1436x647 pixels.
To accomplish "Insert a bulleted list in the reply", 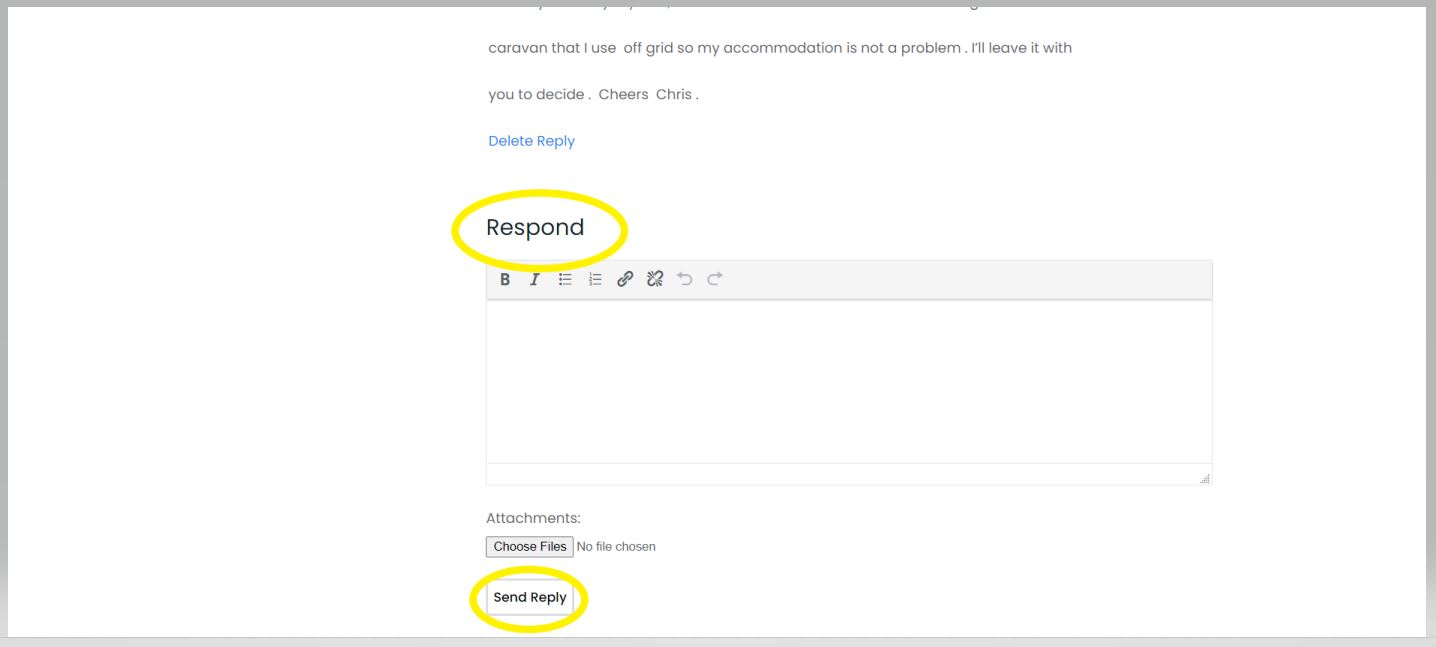I will coord(565,280).
